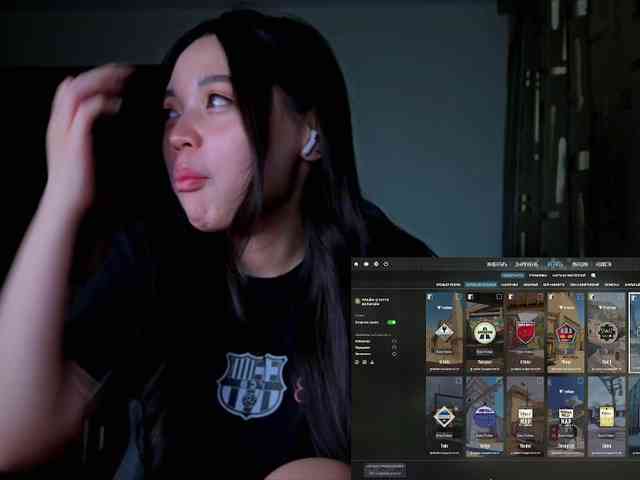
Task: Toggle the green switch in left panel
Action: point(391,322)
